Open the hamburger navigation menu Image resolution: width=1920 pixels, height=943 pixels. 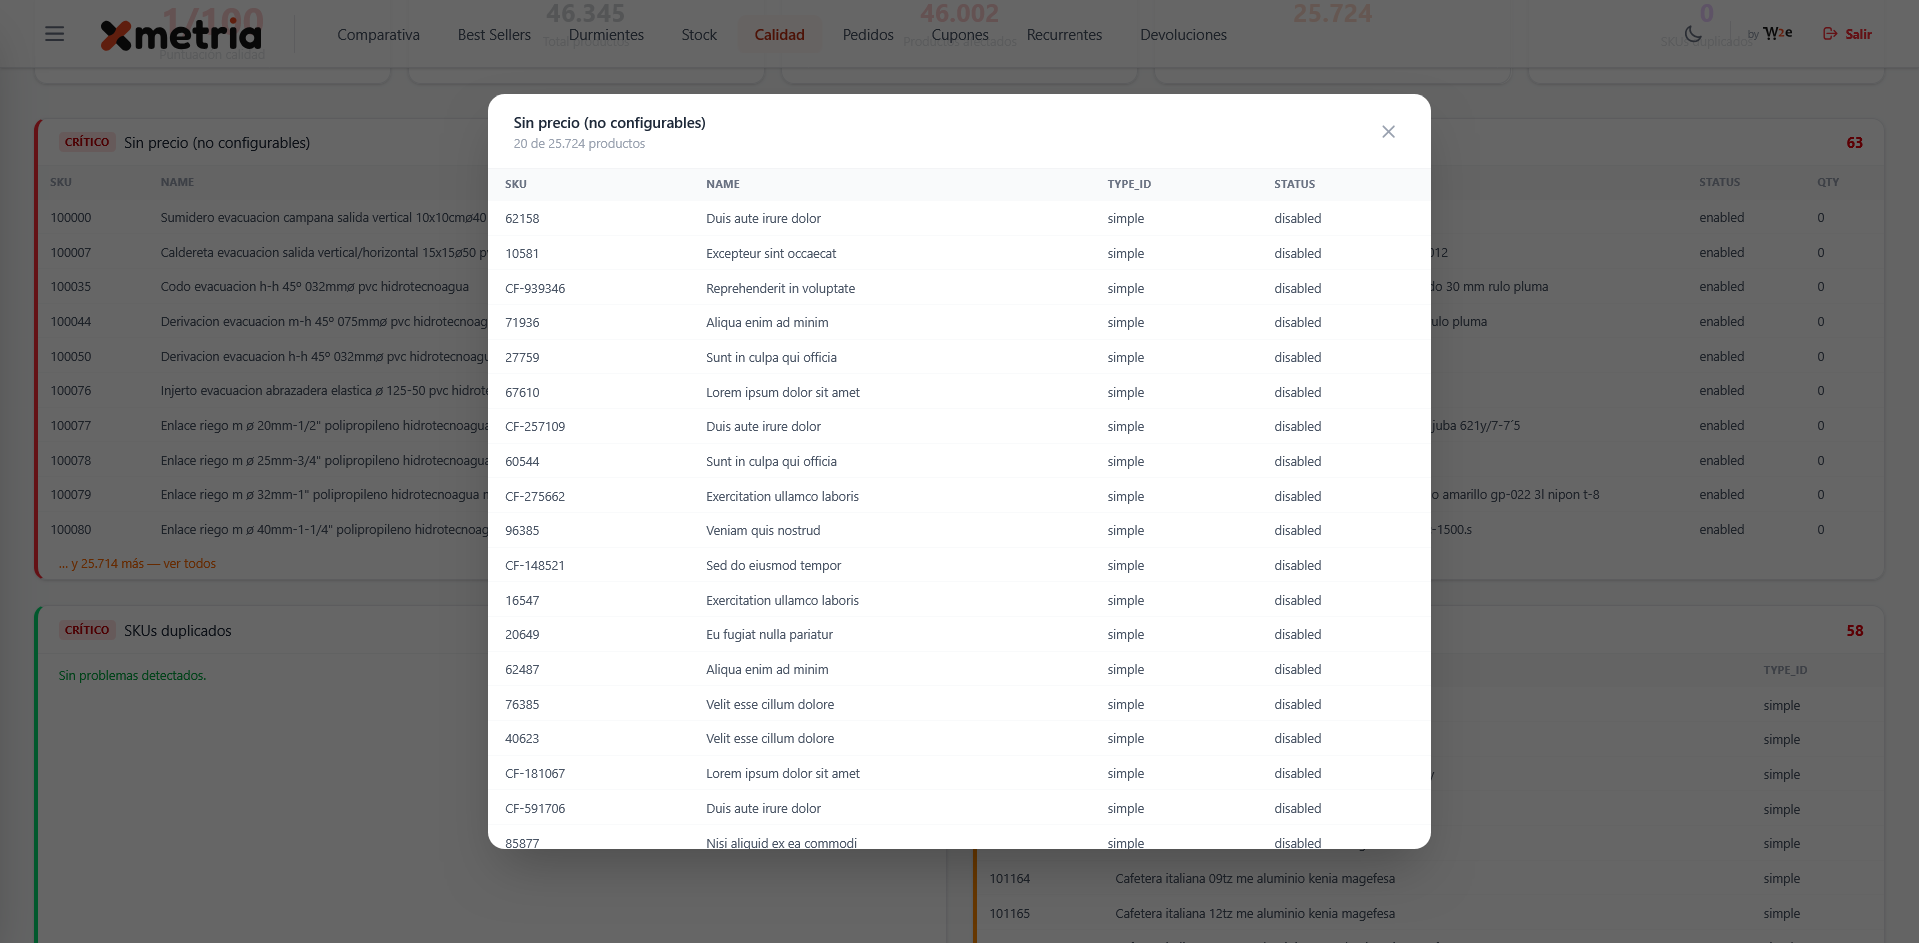(x=55, y=34)
